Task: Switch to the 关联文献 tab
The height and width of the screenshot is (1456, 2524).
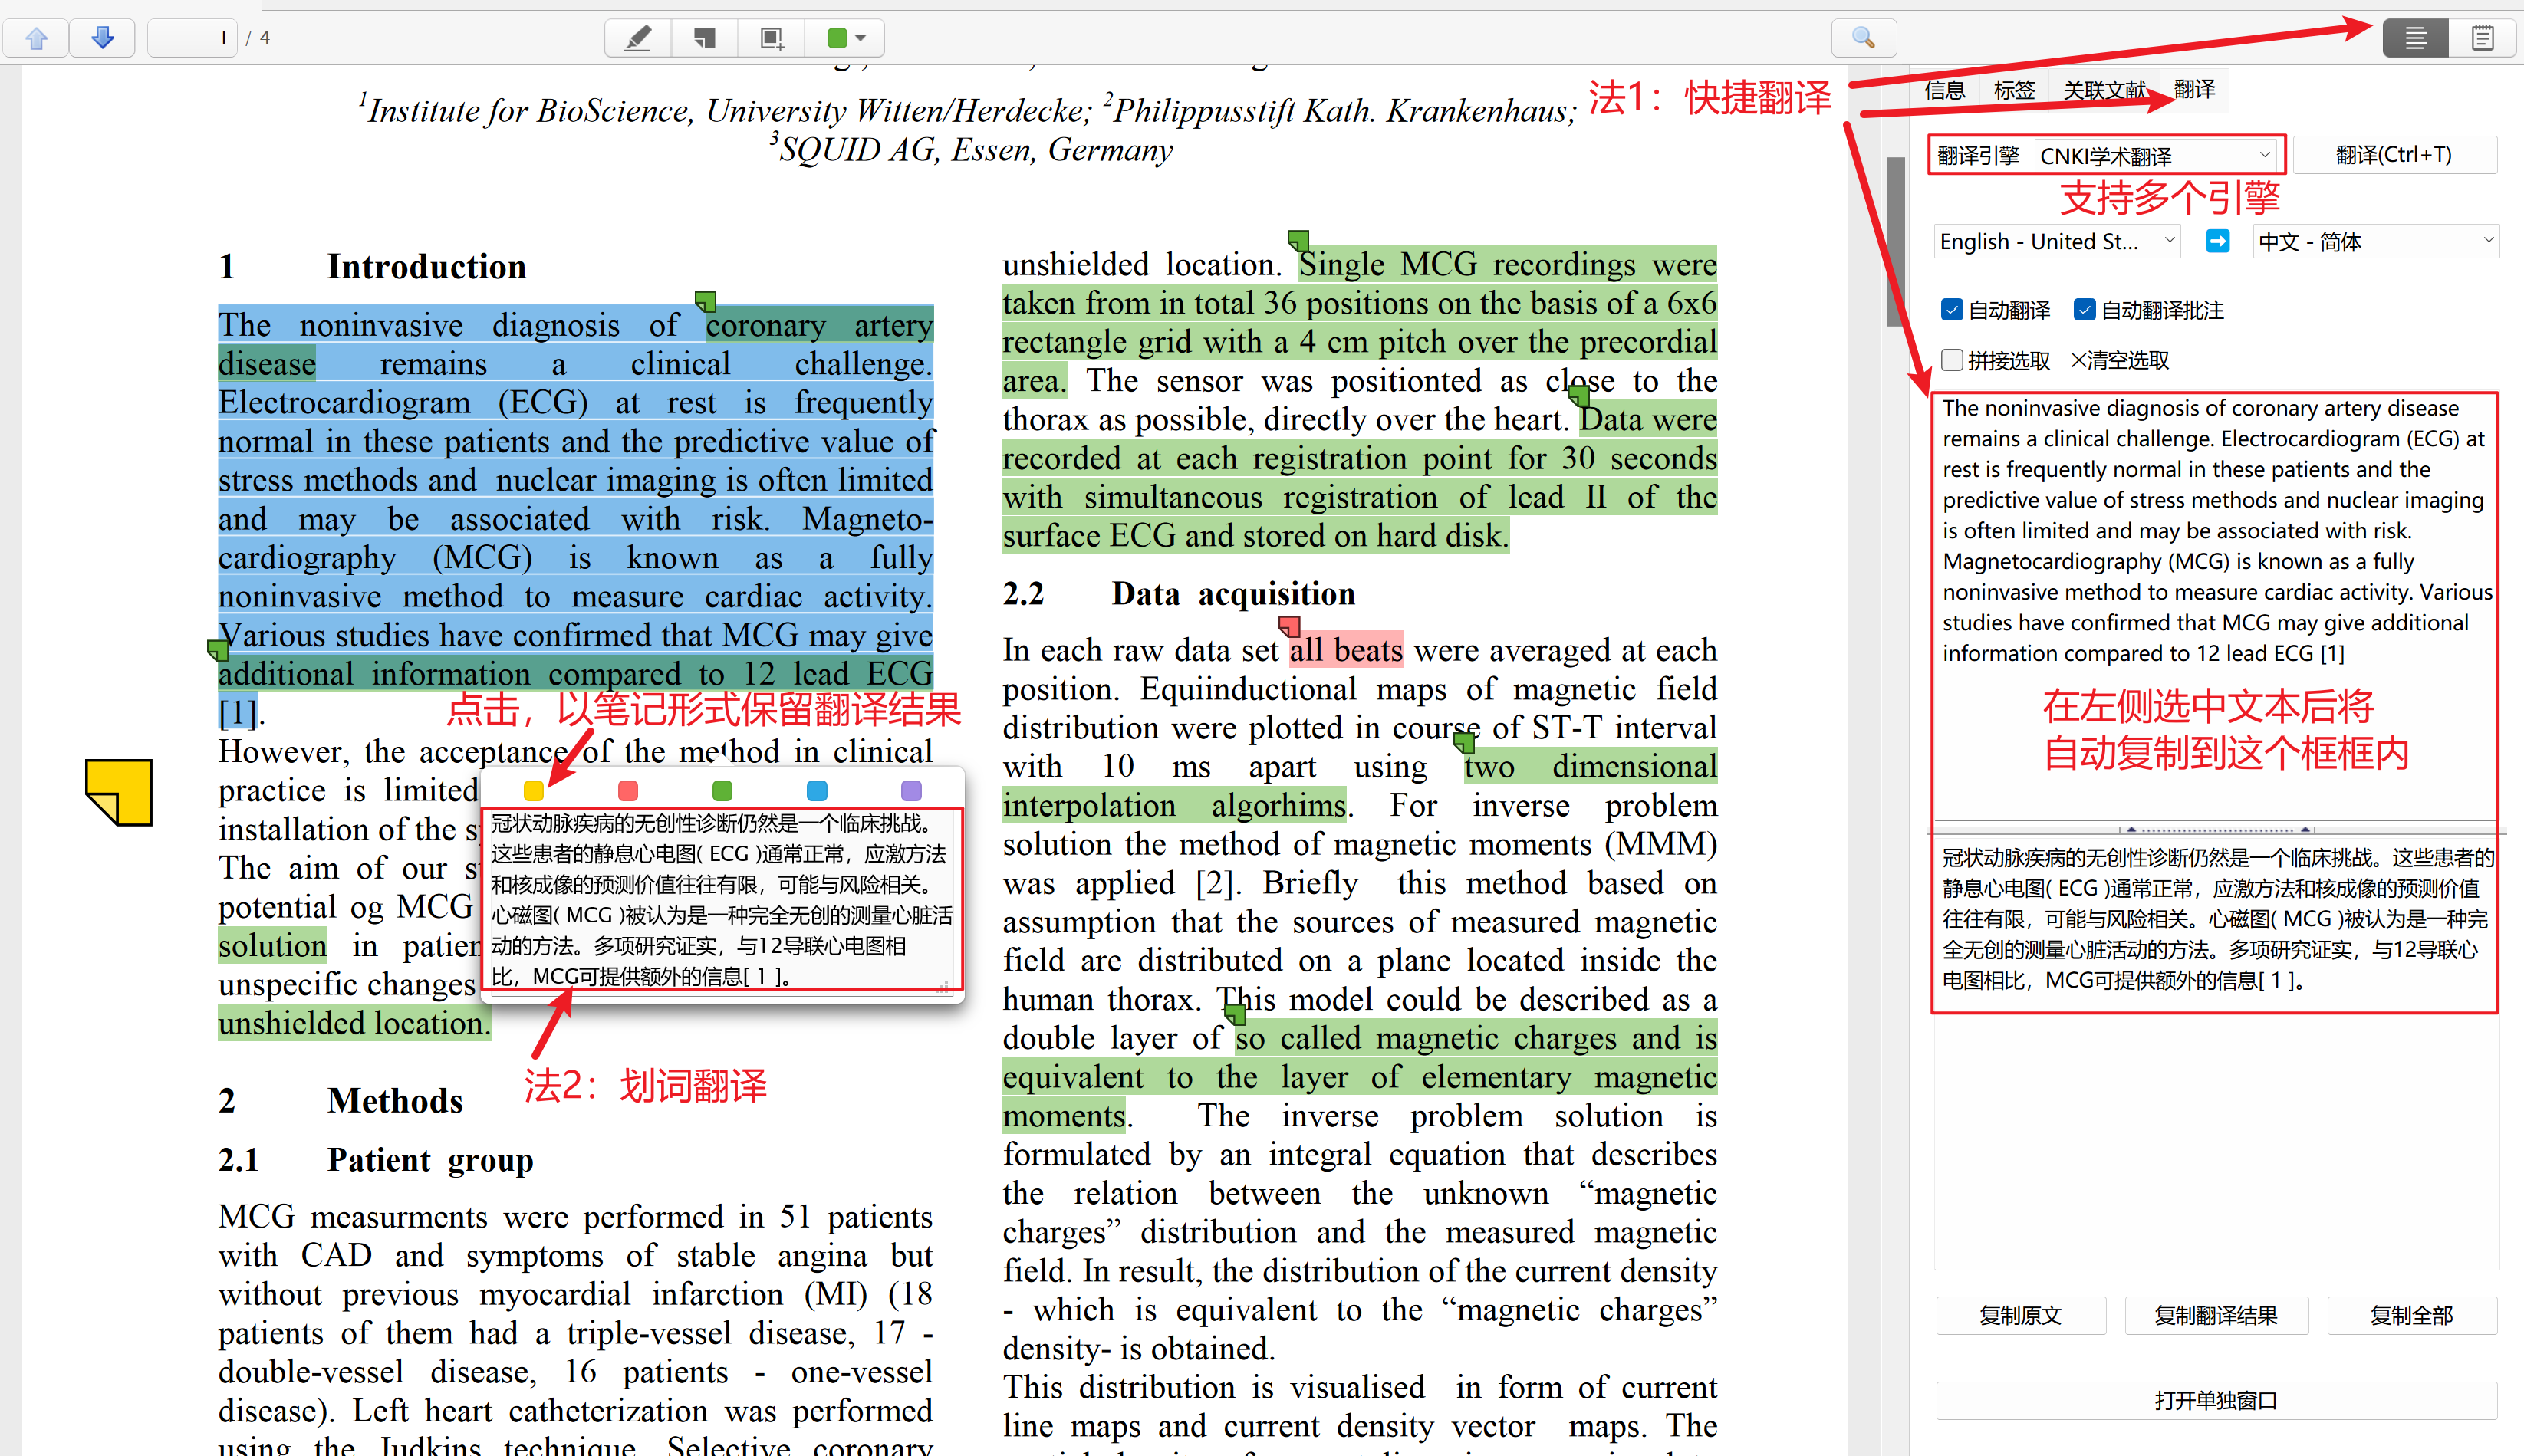Action: pyautogui.click(x=2104, y=90)
